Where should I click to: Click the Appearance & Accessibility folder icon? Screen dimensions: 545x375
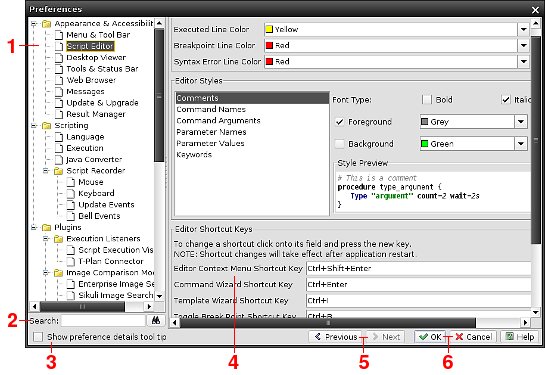(46, 24)
